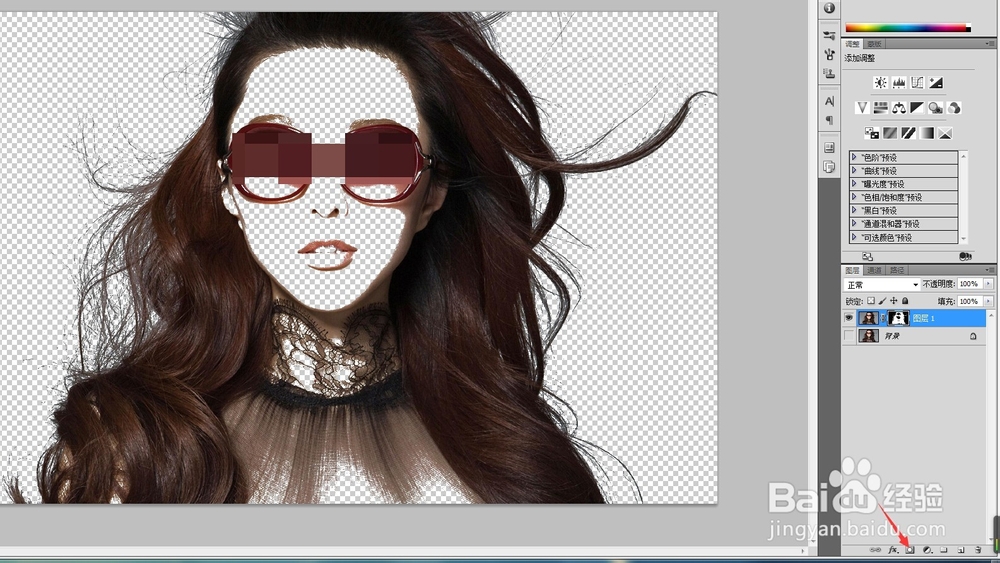1000x563 pixels.
Task: Hide layer 图层 1 with eye icon
Action: pyautogui.click(x=851, y=318)
